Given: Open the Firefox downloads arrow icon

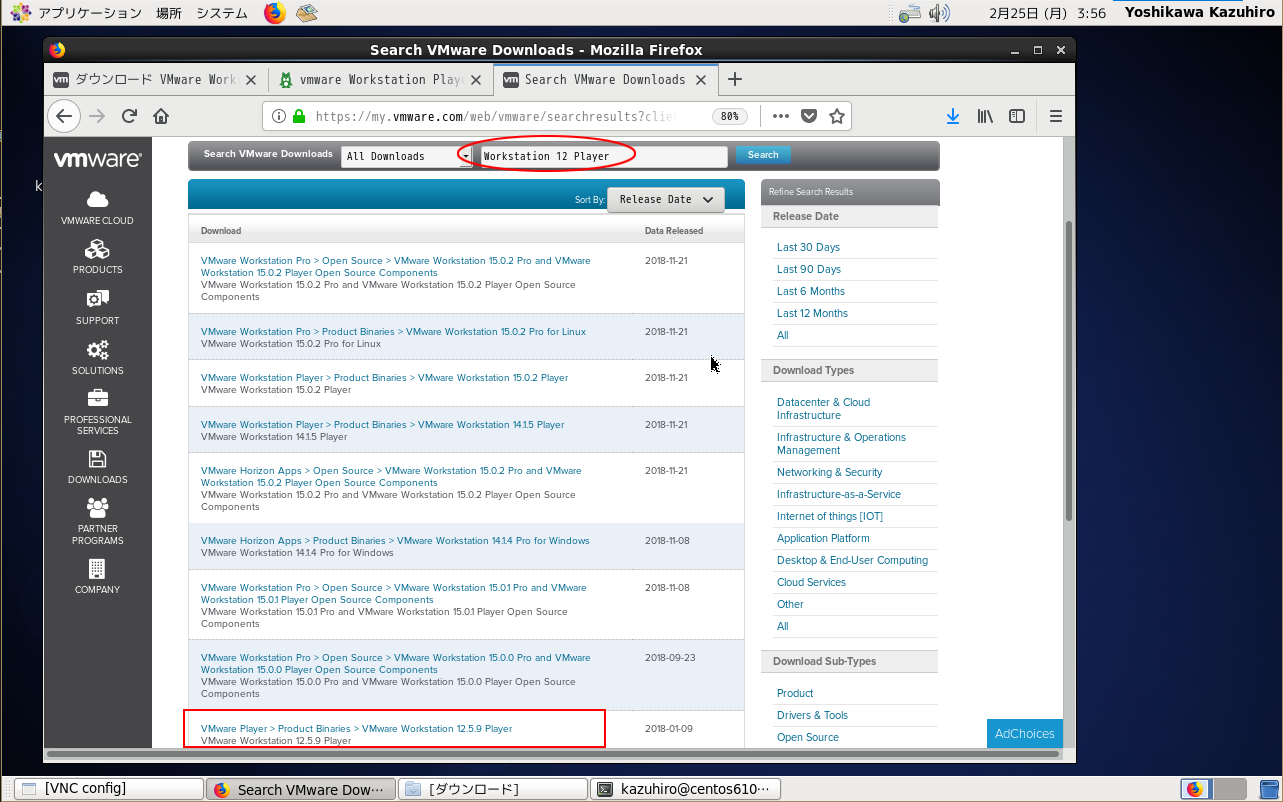Looking at the screenshot, I should [953, 116].
